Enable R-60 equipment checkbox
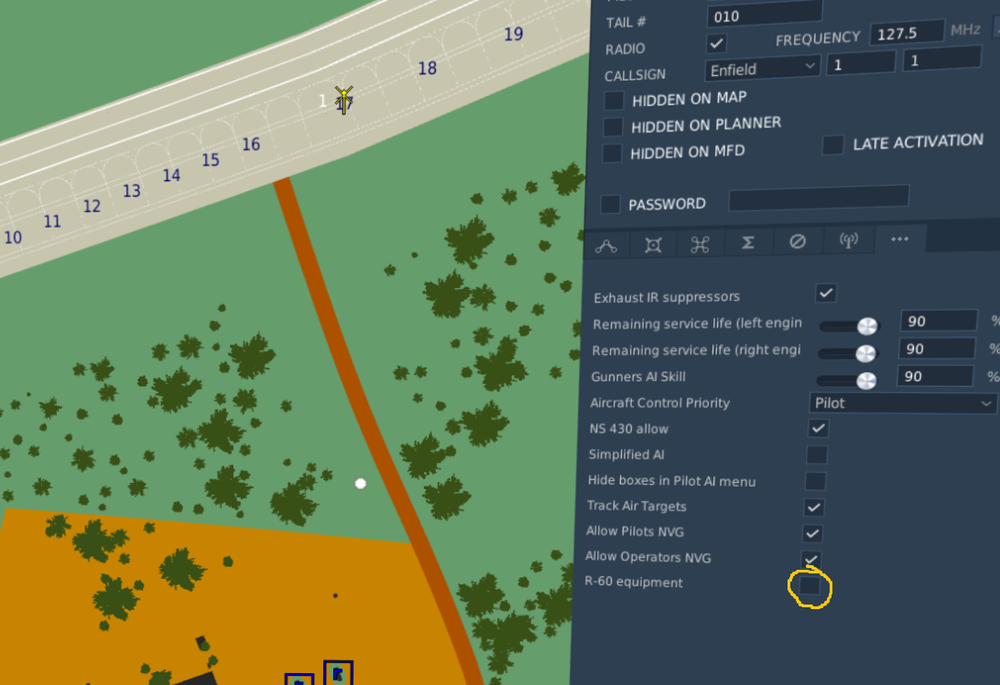This screenshot has height=685, width=1000. (810, 586)
